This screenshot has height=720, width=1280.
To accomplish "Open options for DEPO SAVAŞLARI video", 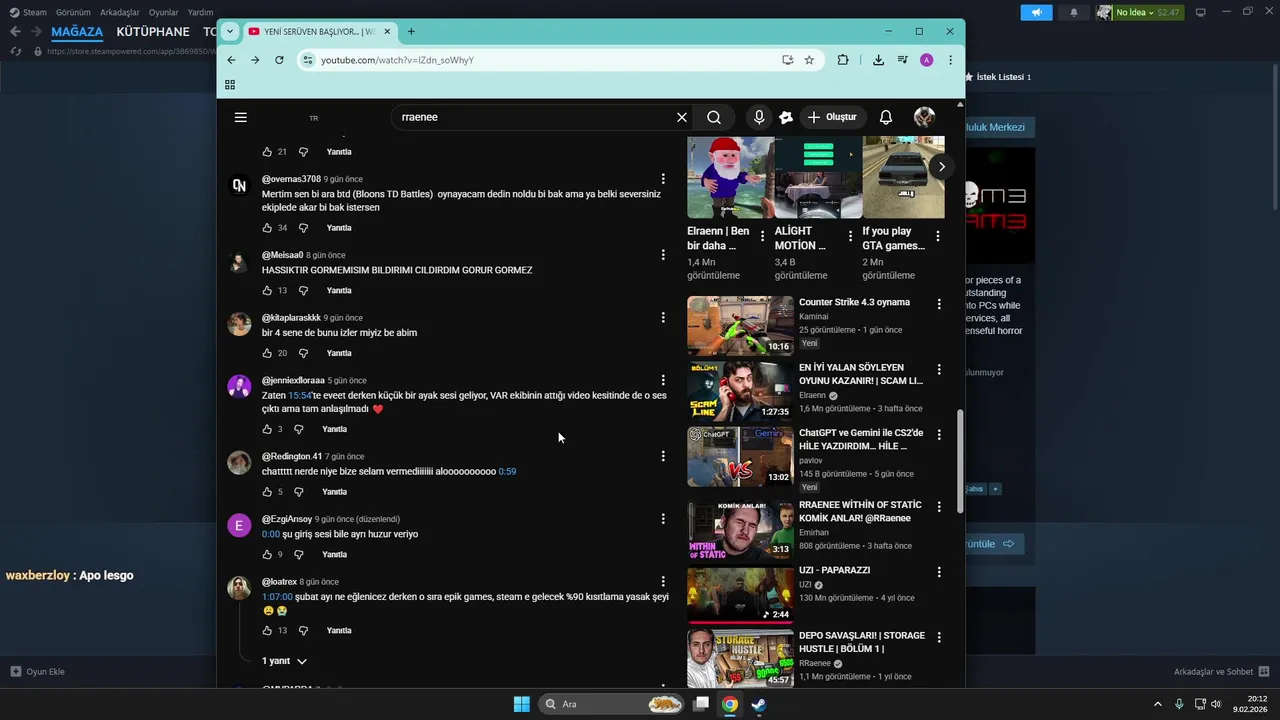I will point(938,637).
